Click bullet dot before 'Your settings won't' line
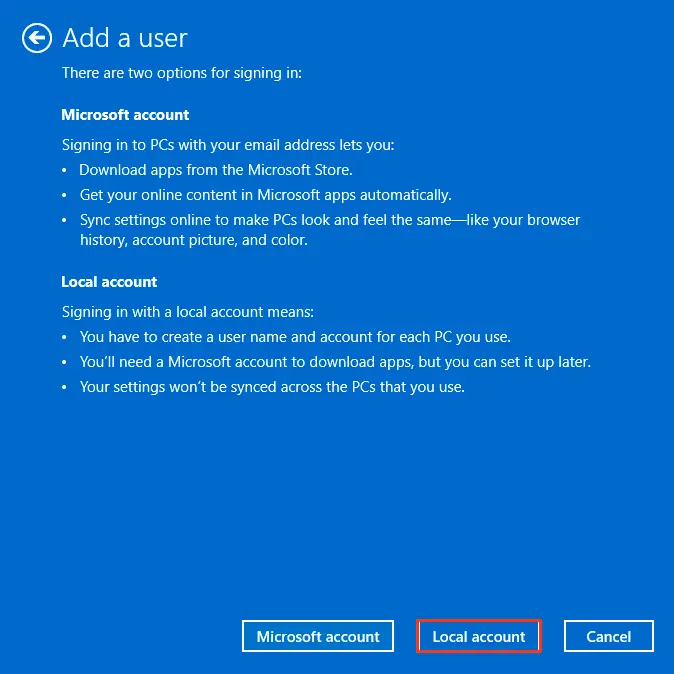Viewport: 674px width, 674px height. pos(66,388)
